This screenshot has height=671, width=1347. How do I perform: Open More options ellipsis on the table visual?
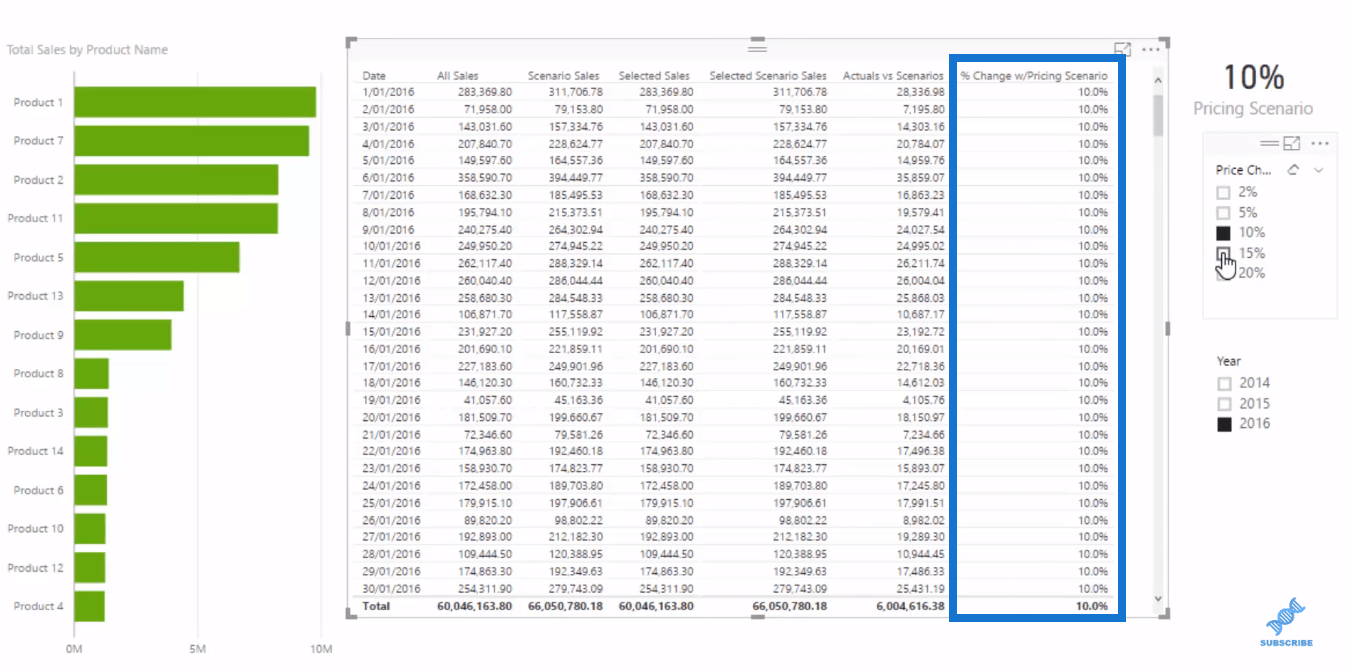1151,49
